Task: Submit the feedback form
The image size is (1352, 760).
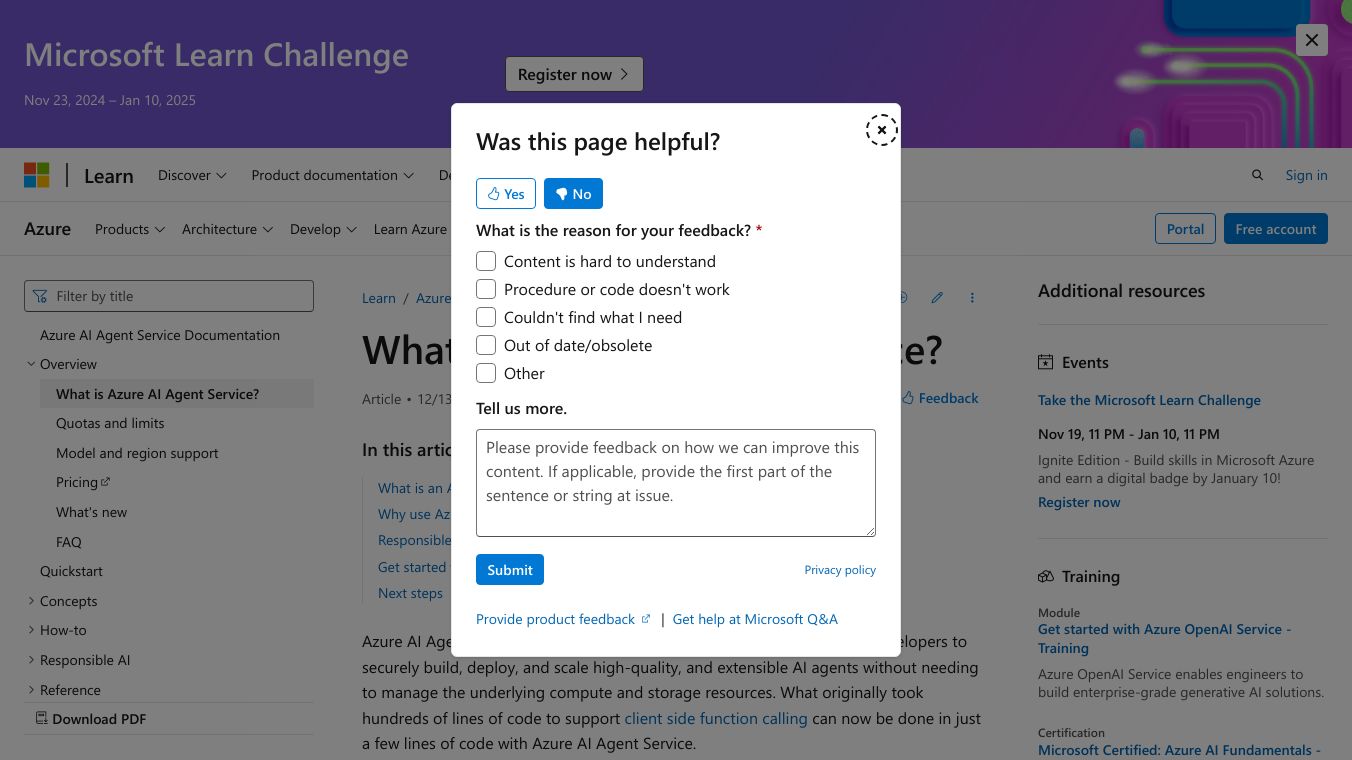Action: pos(510,570)
